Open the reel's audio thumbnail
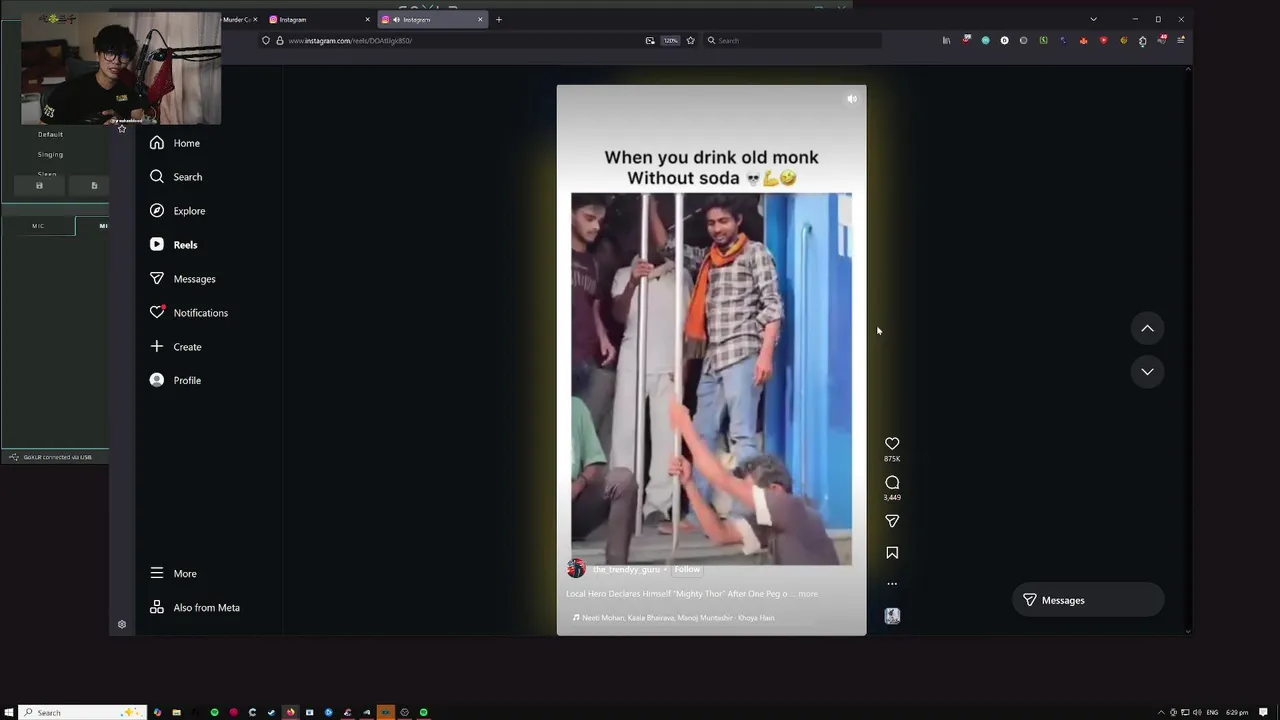Image resolution: width=1280 pixels, height=720 pixels. coord(892,616)
